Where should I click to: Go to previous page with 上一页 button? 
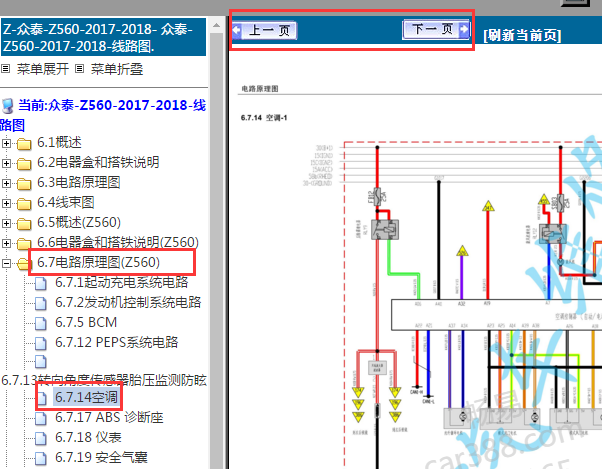265,30
